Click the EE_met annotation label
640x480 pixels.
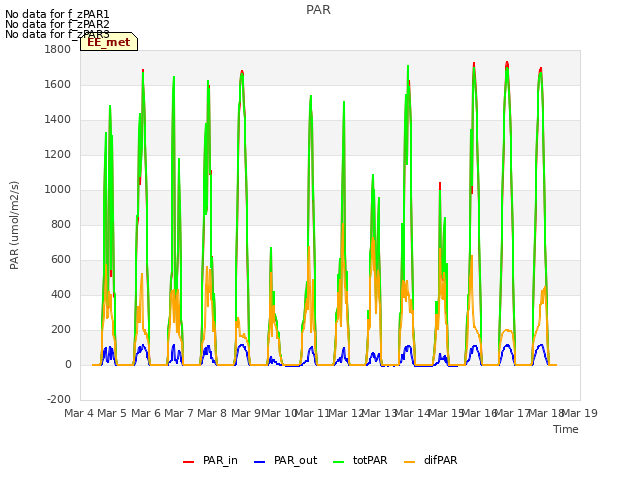109,42
